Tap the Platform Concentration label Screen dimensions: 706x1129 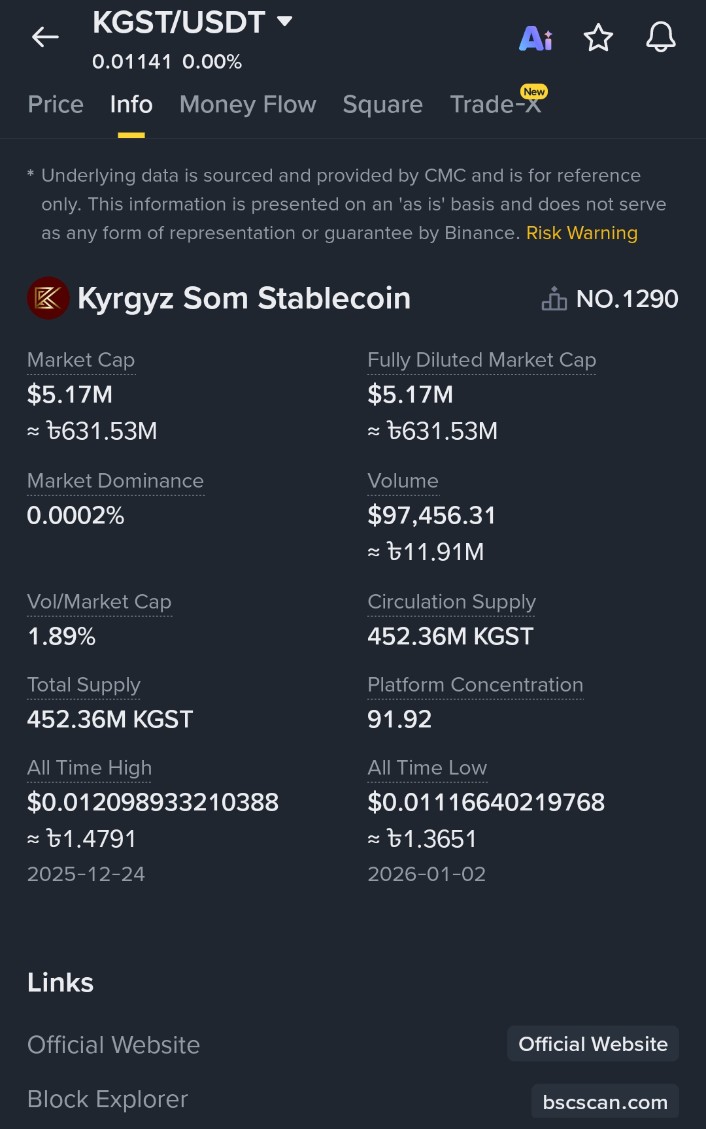[475, 685]
